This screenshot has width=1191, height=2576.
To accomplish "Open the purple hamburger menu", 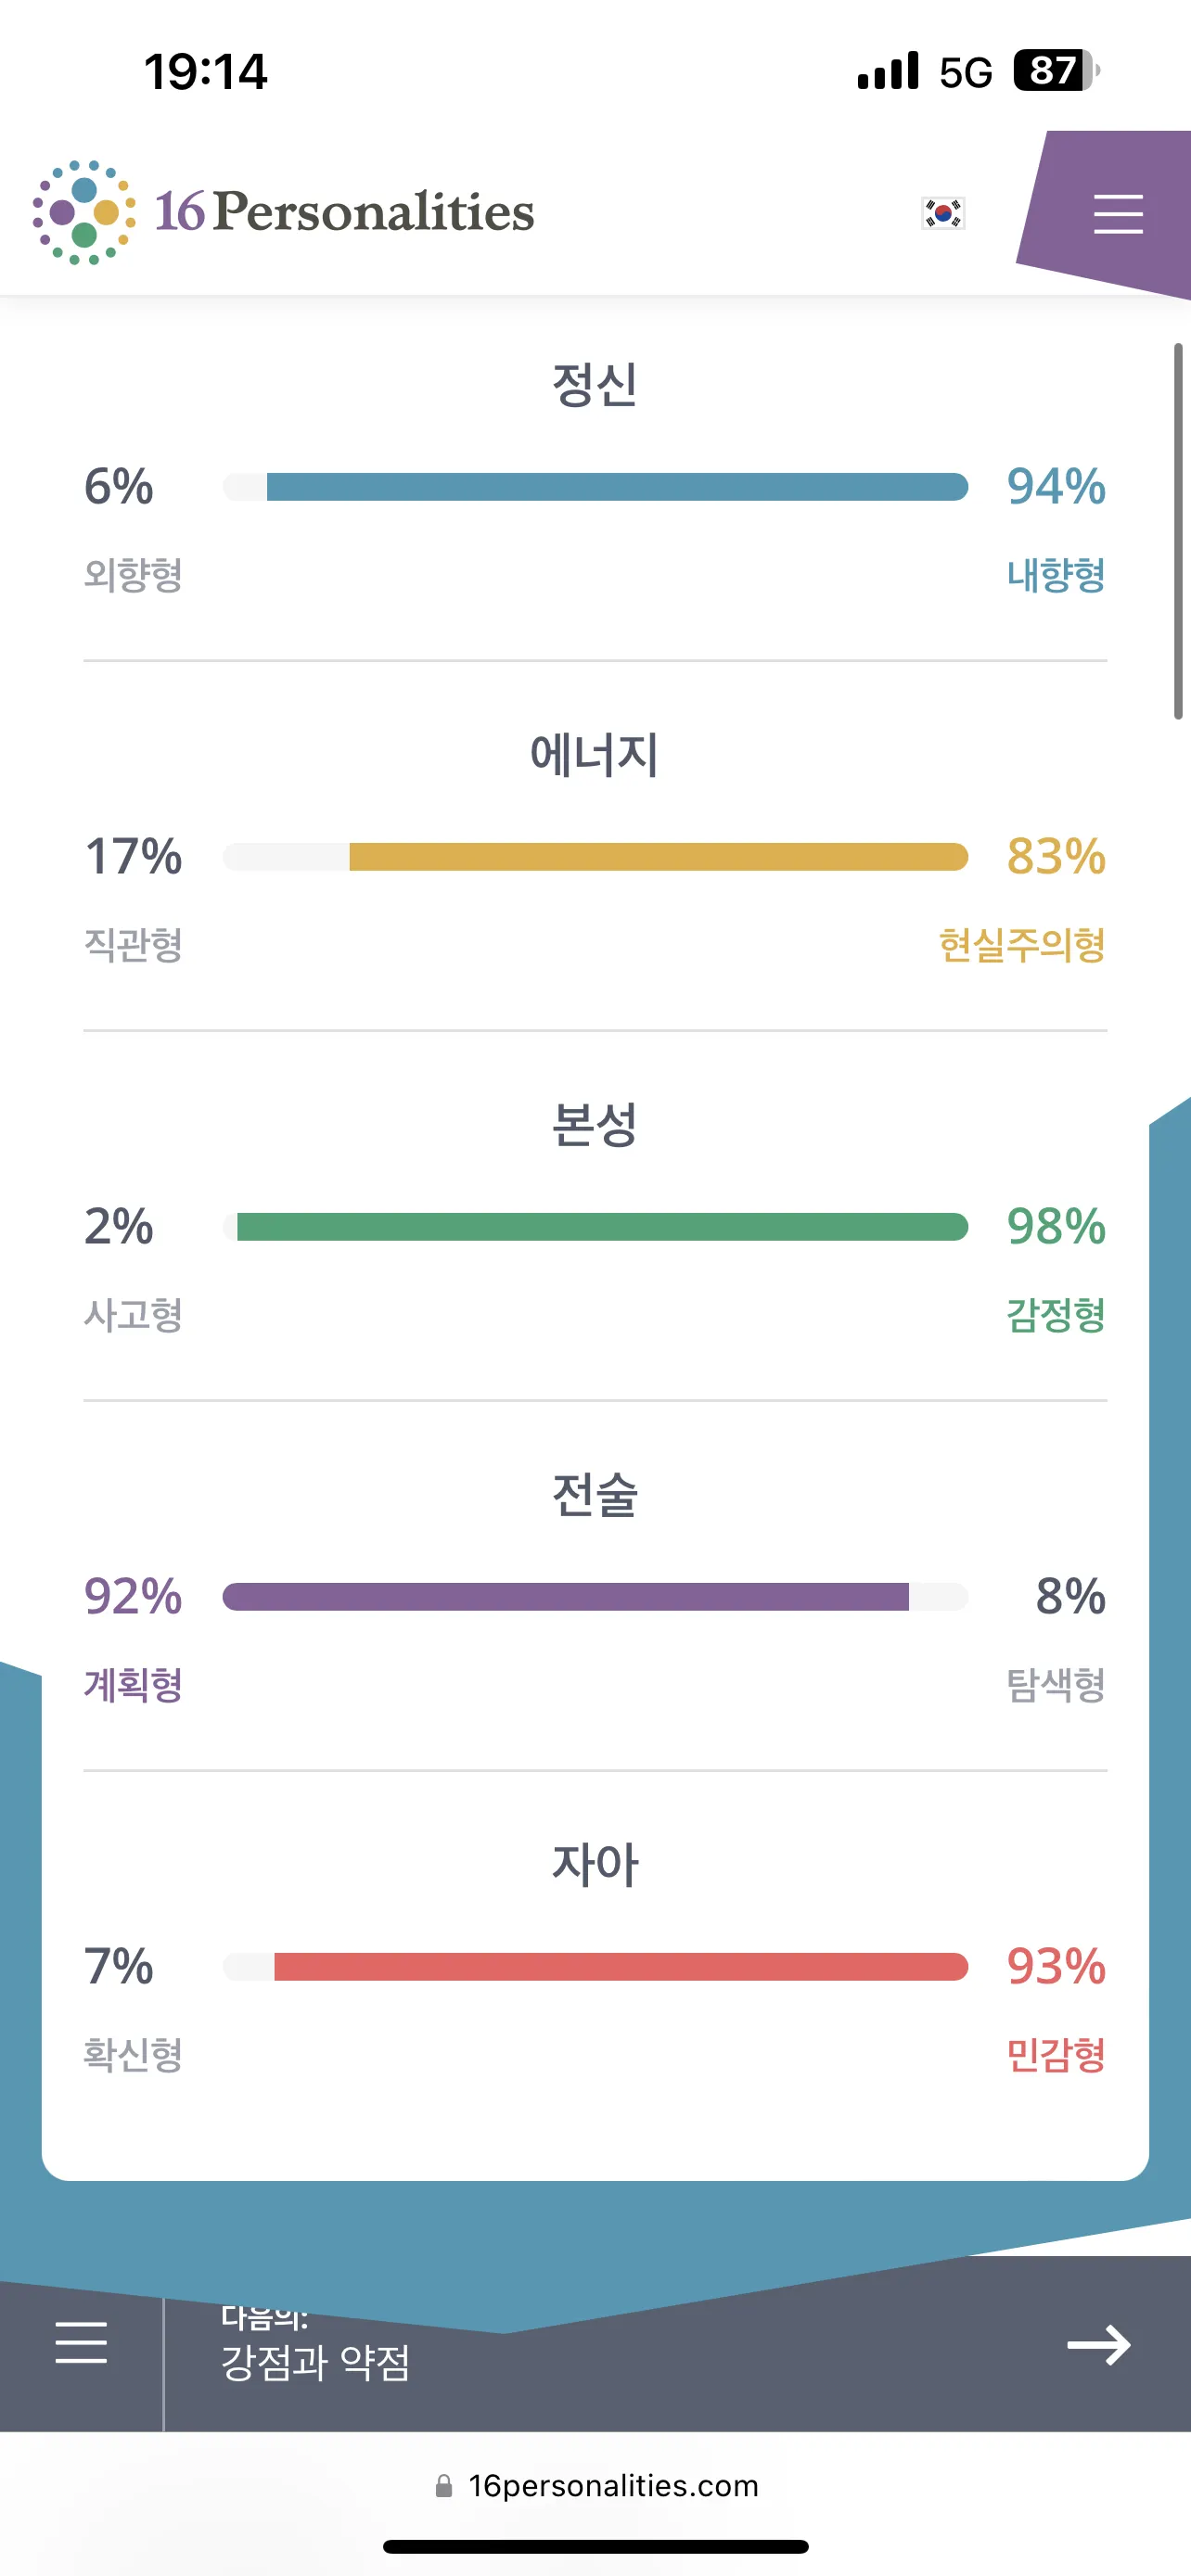I will pyautogui.click(x=1117, y=214).
